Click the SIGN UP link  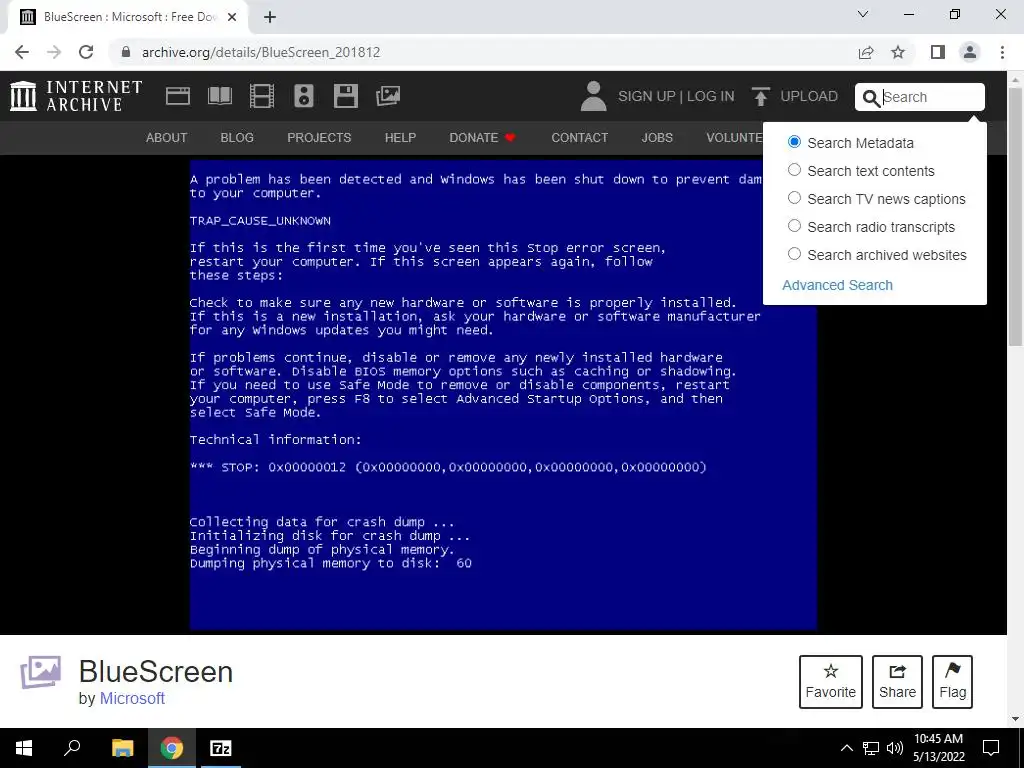(x=647, y=96)
